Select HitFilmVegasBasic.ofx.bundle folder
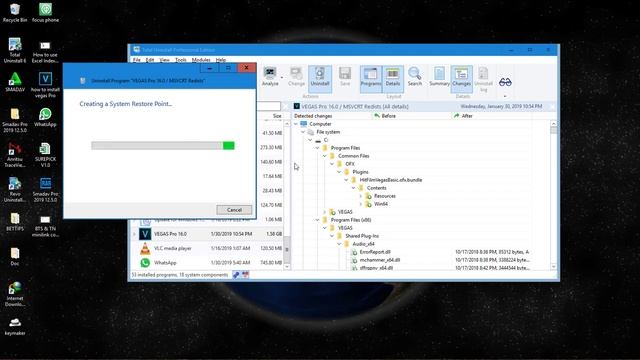The image size is (640, 360). 391,180
